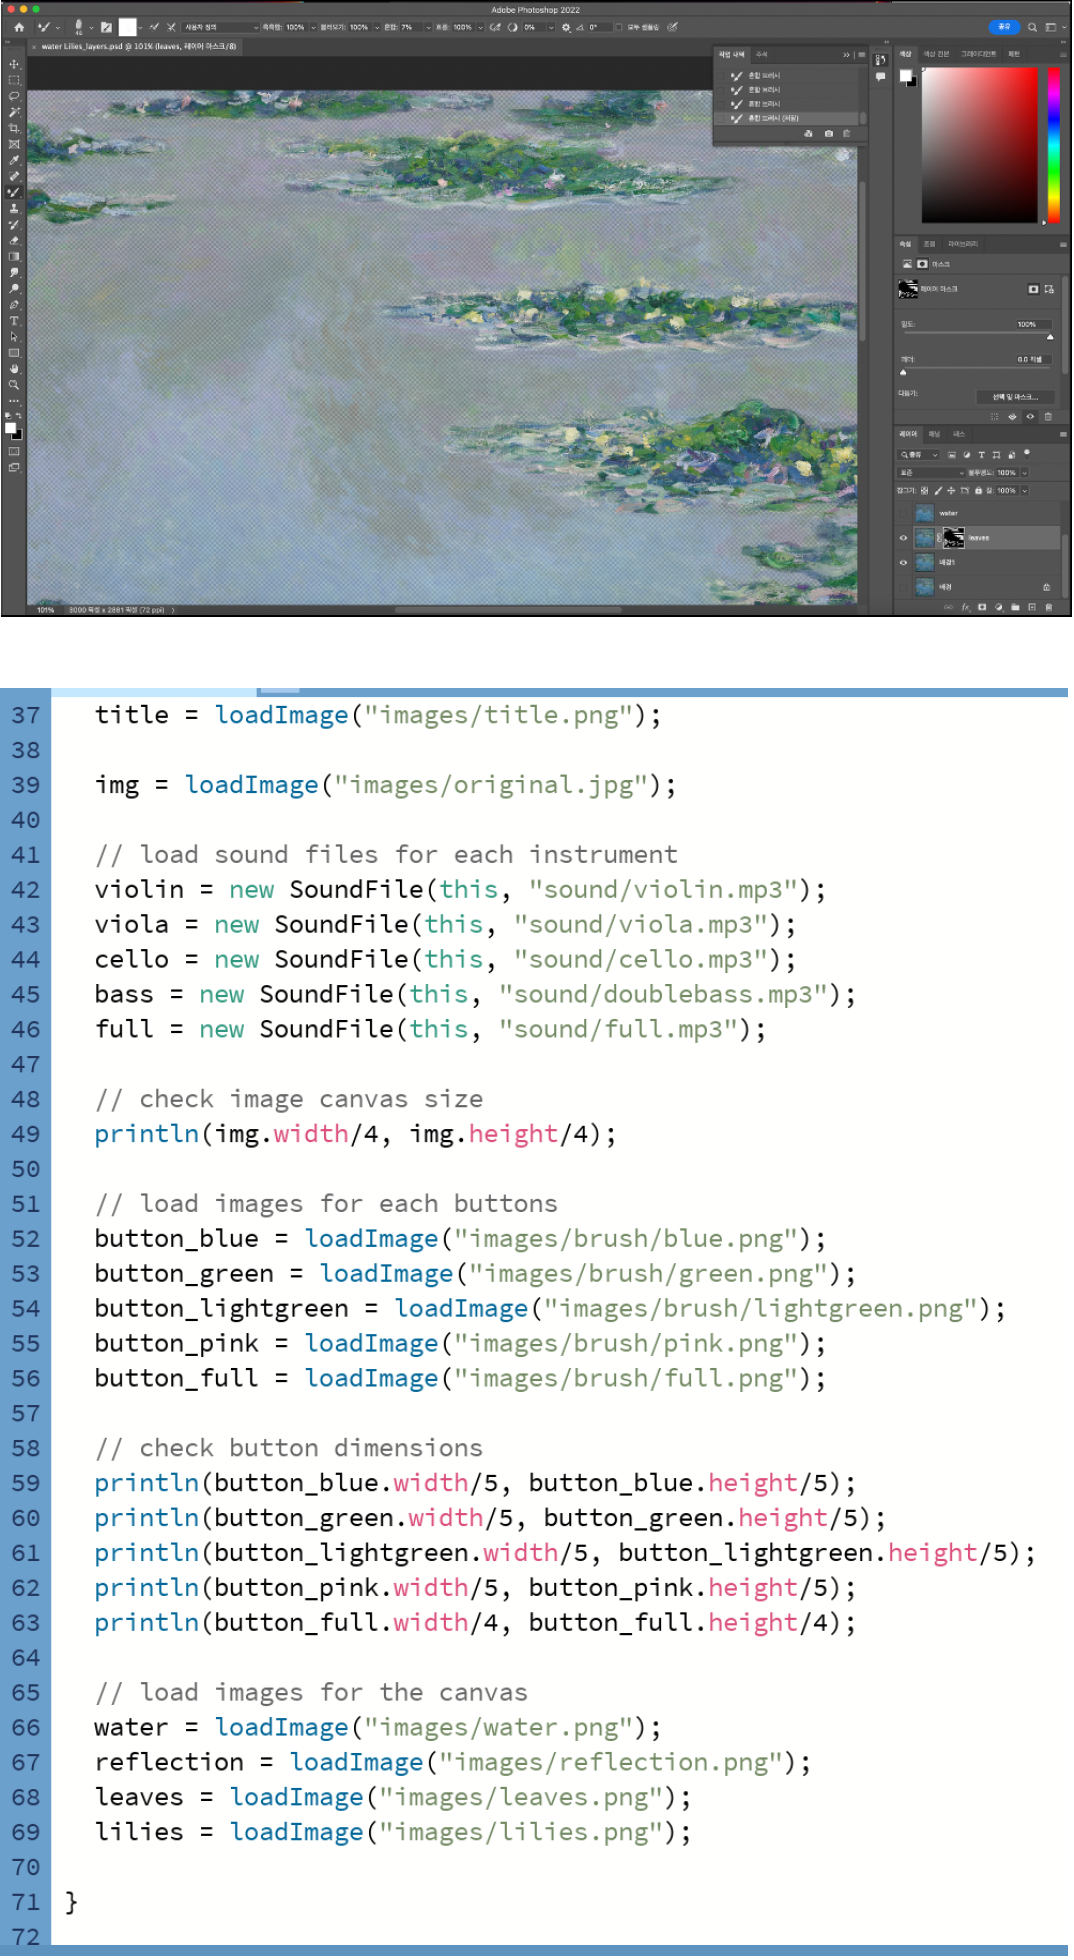Image resolution: width=1074 pixels, height=1960 pixels.
Task: Create new snapshot with camera icon
Action: point(828,133)
